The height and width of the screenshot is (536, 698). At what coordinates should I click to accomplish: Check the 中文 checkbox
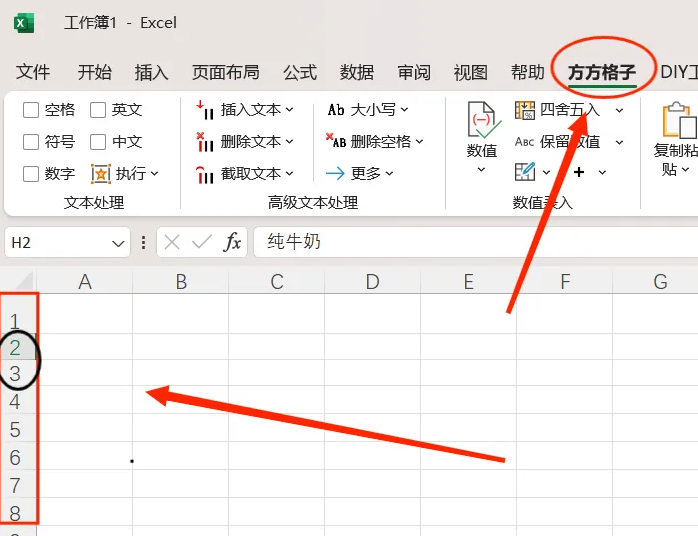point(98,142)
